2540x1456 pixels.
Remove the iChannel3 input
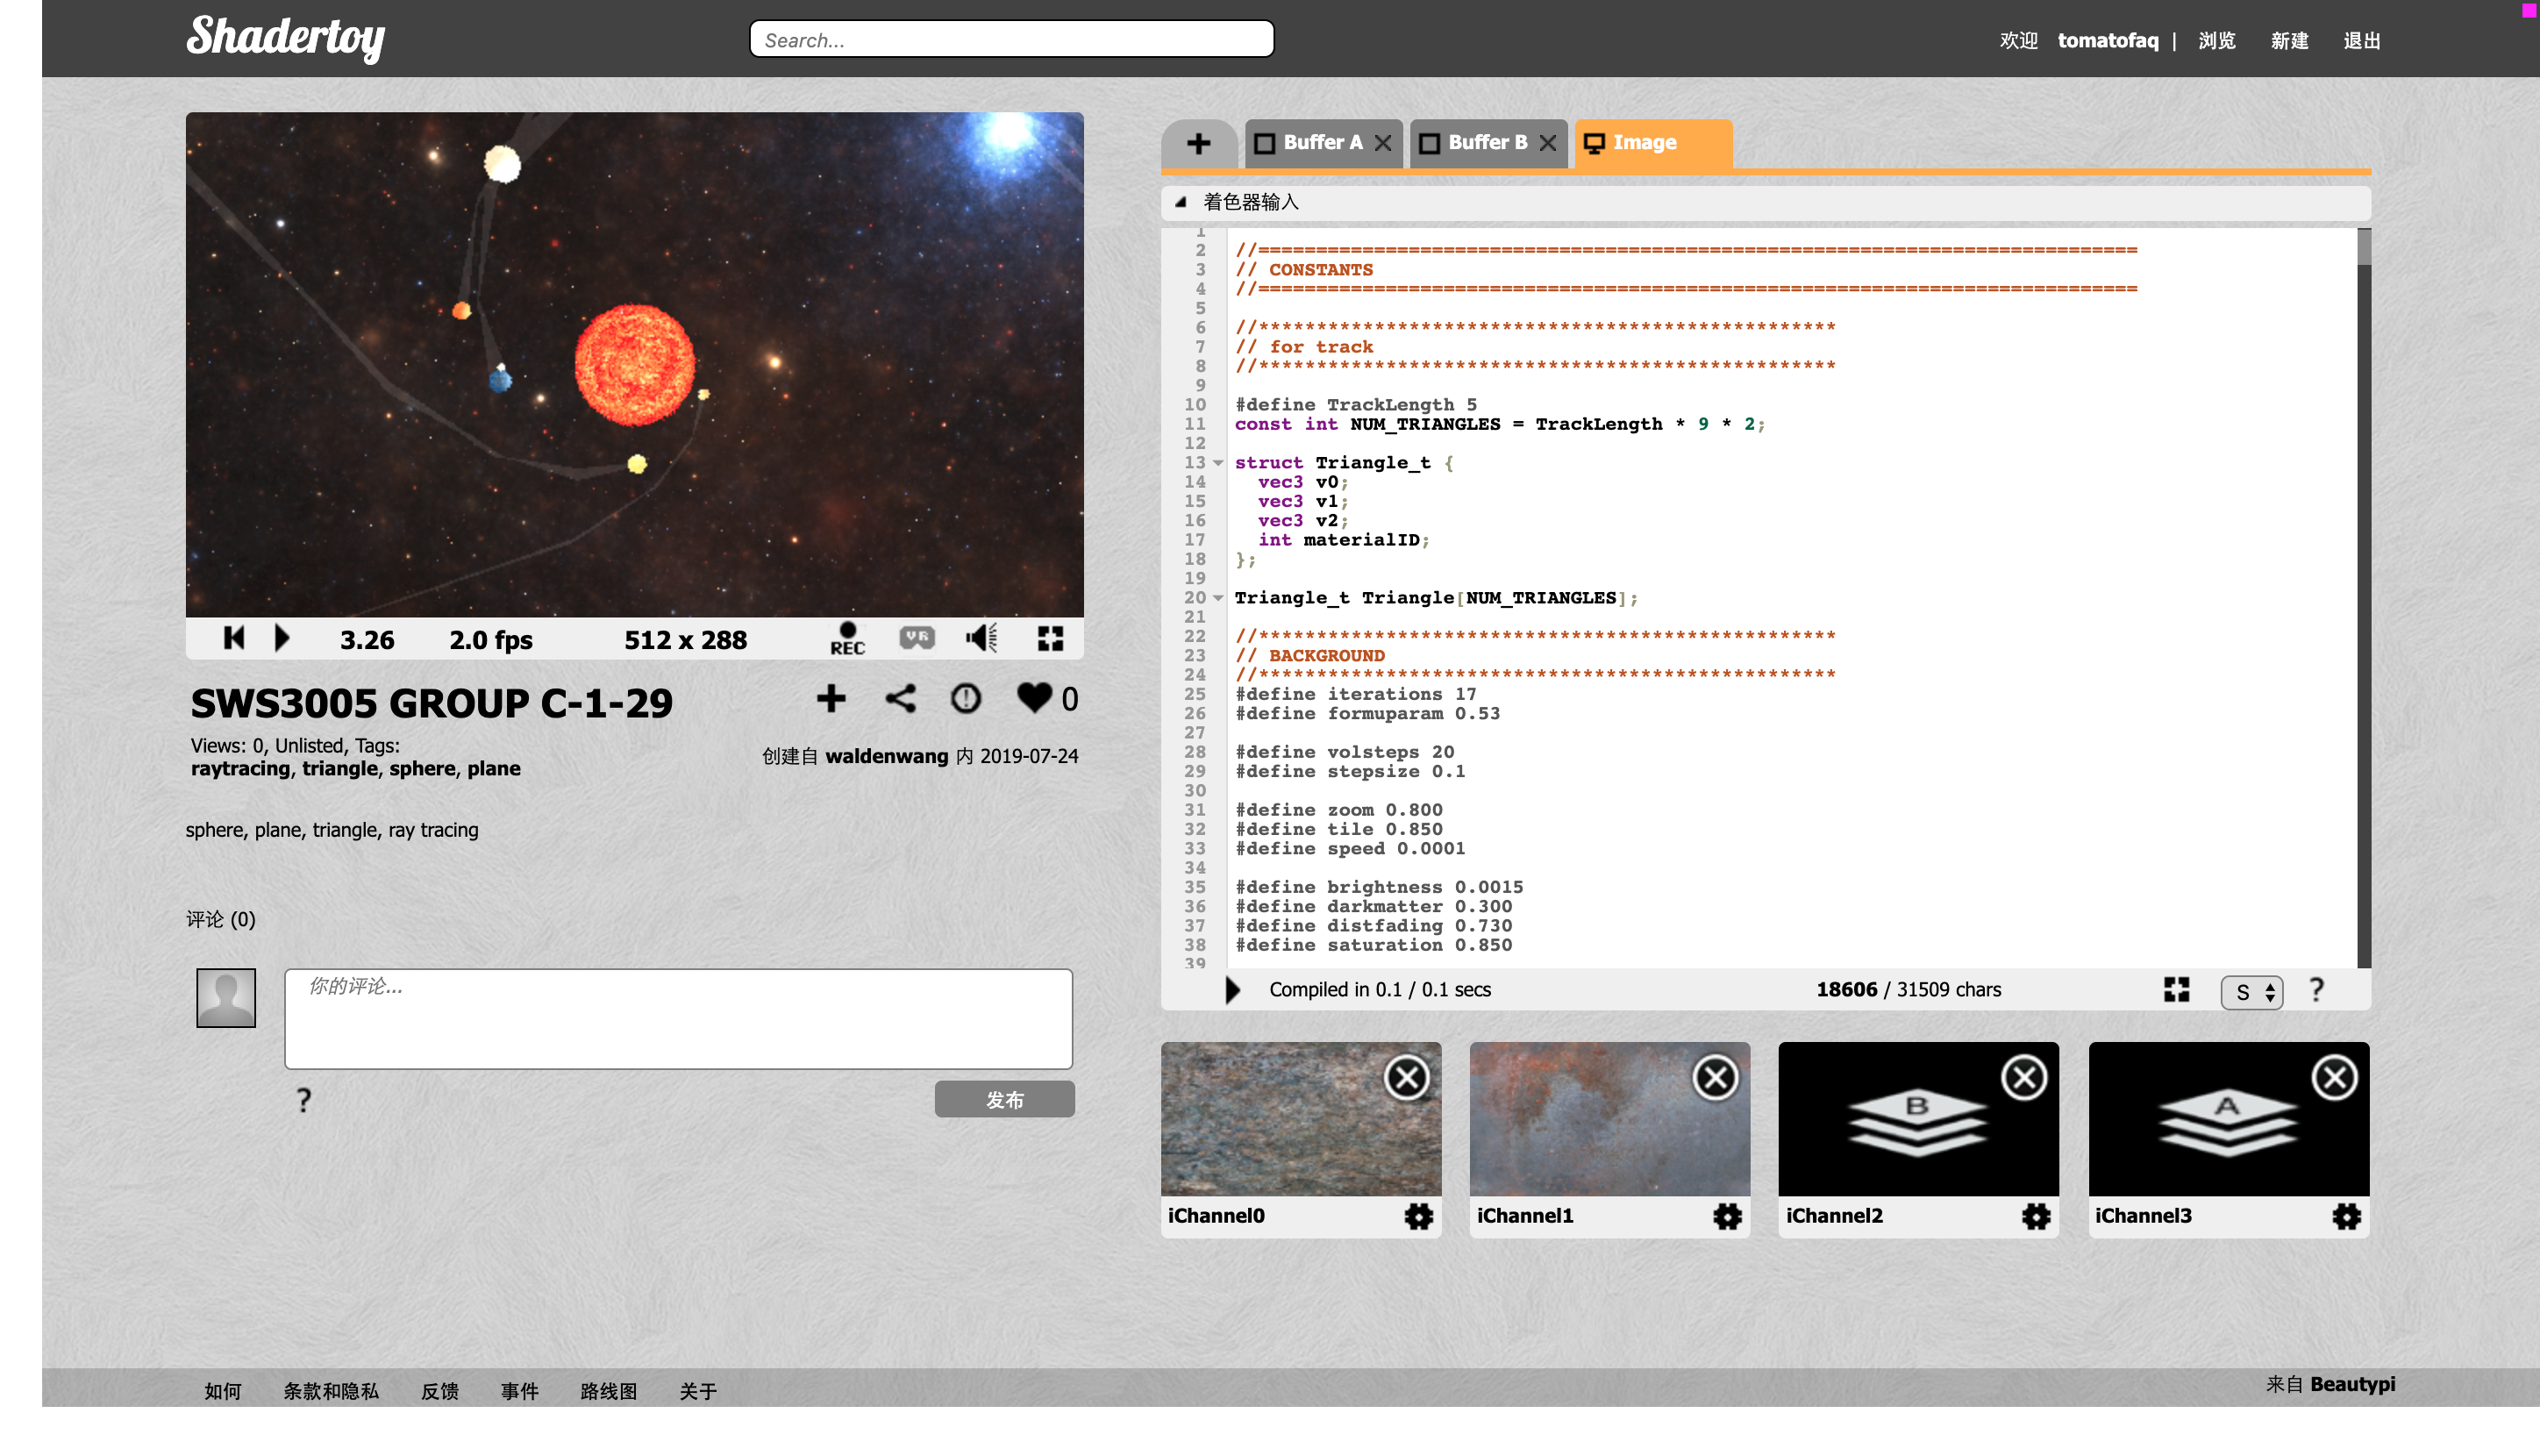click(x=2334, y=1077)
